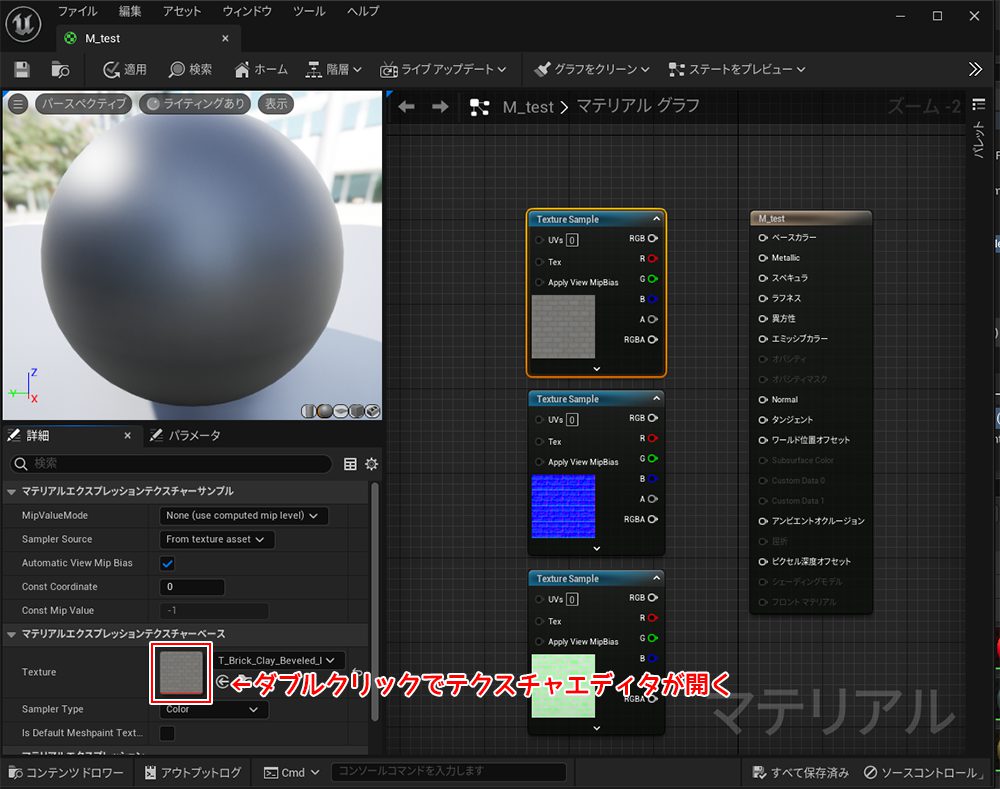Click the Save floppy disk icon
The width and height of the screenshot is (1000, 789).
pos(22,70)
